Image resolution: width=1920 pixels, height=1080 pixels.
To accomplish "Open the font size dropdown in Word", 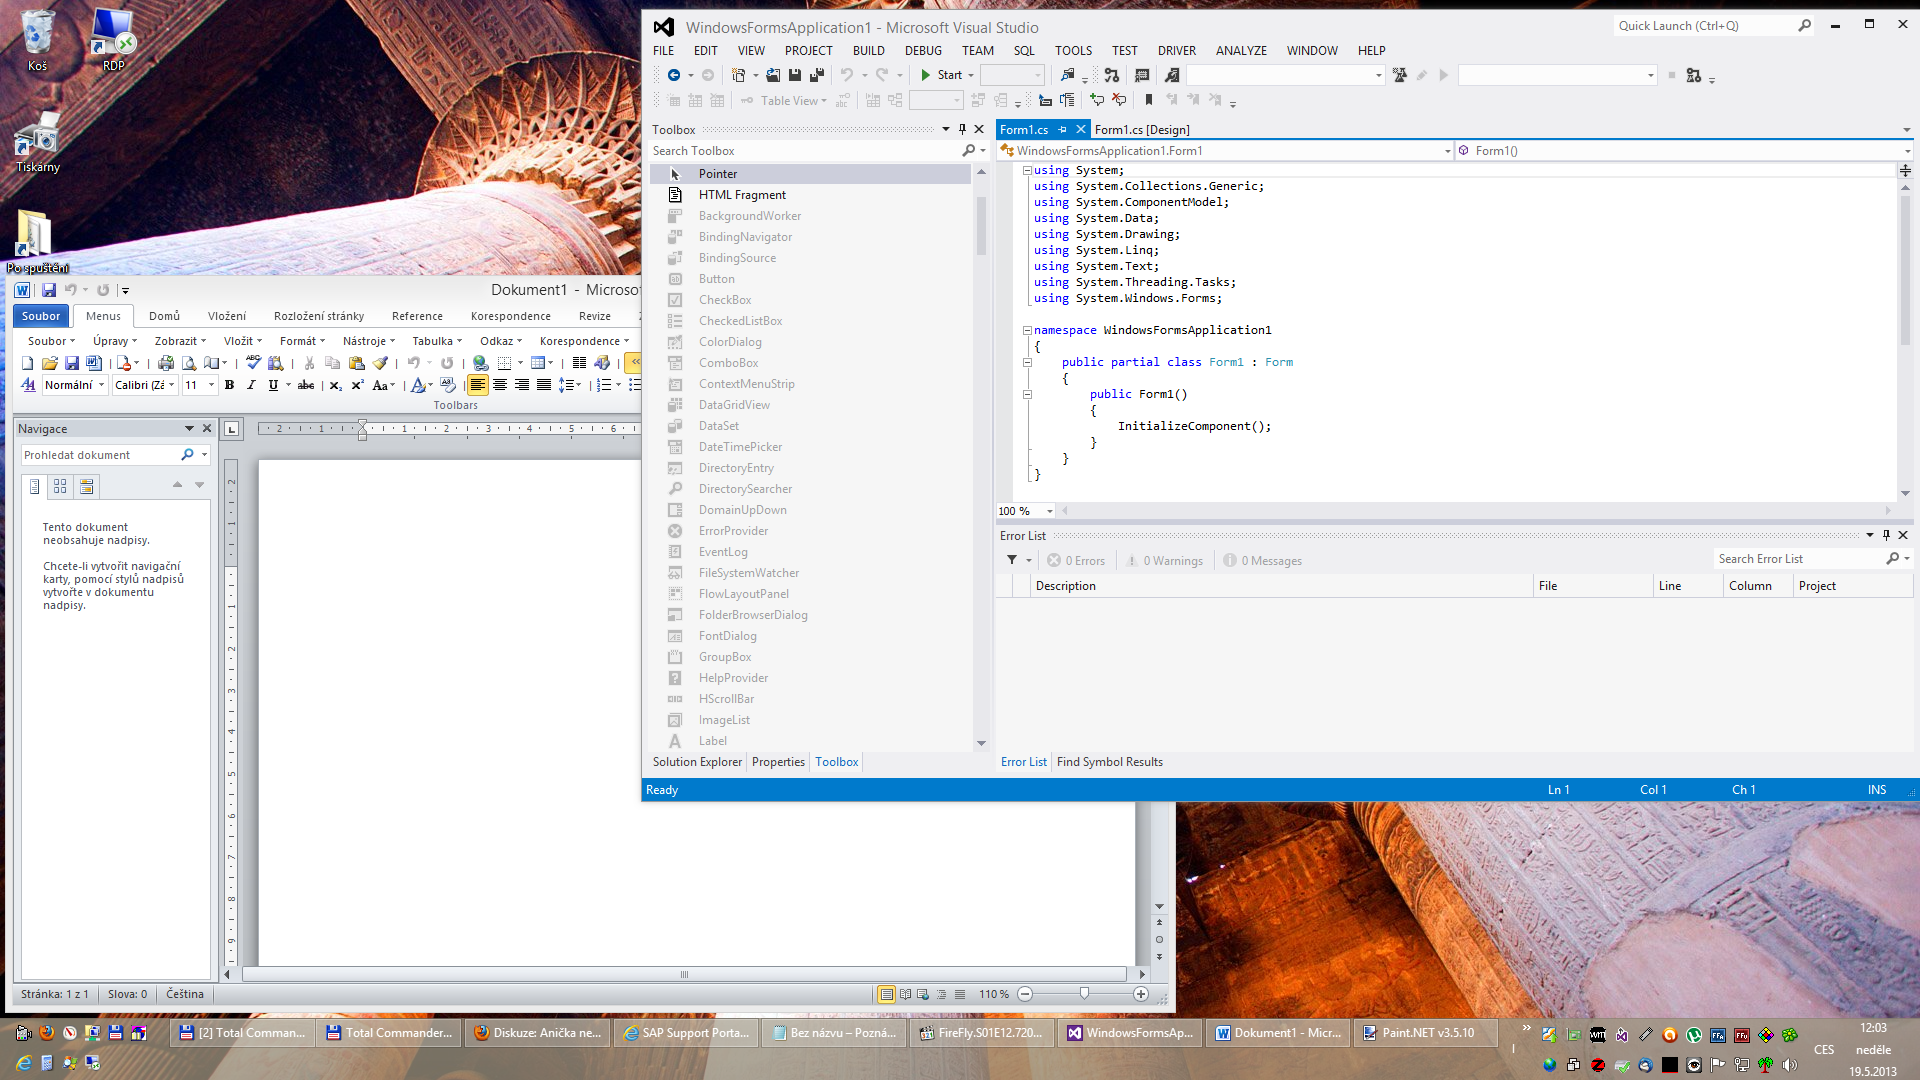I will (211, 385).
